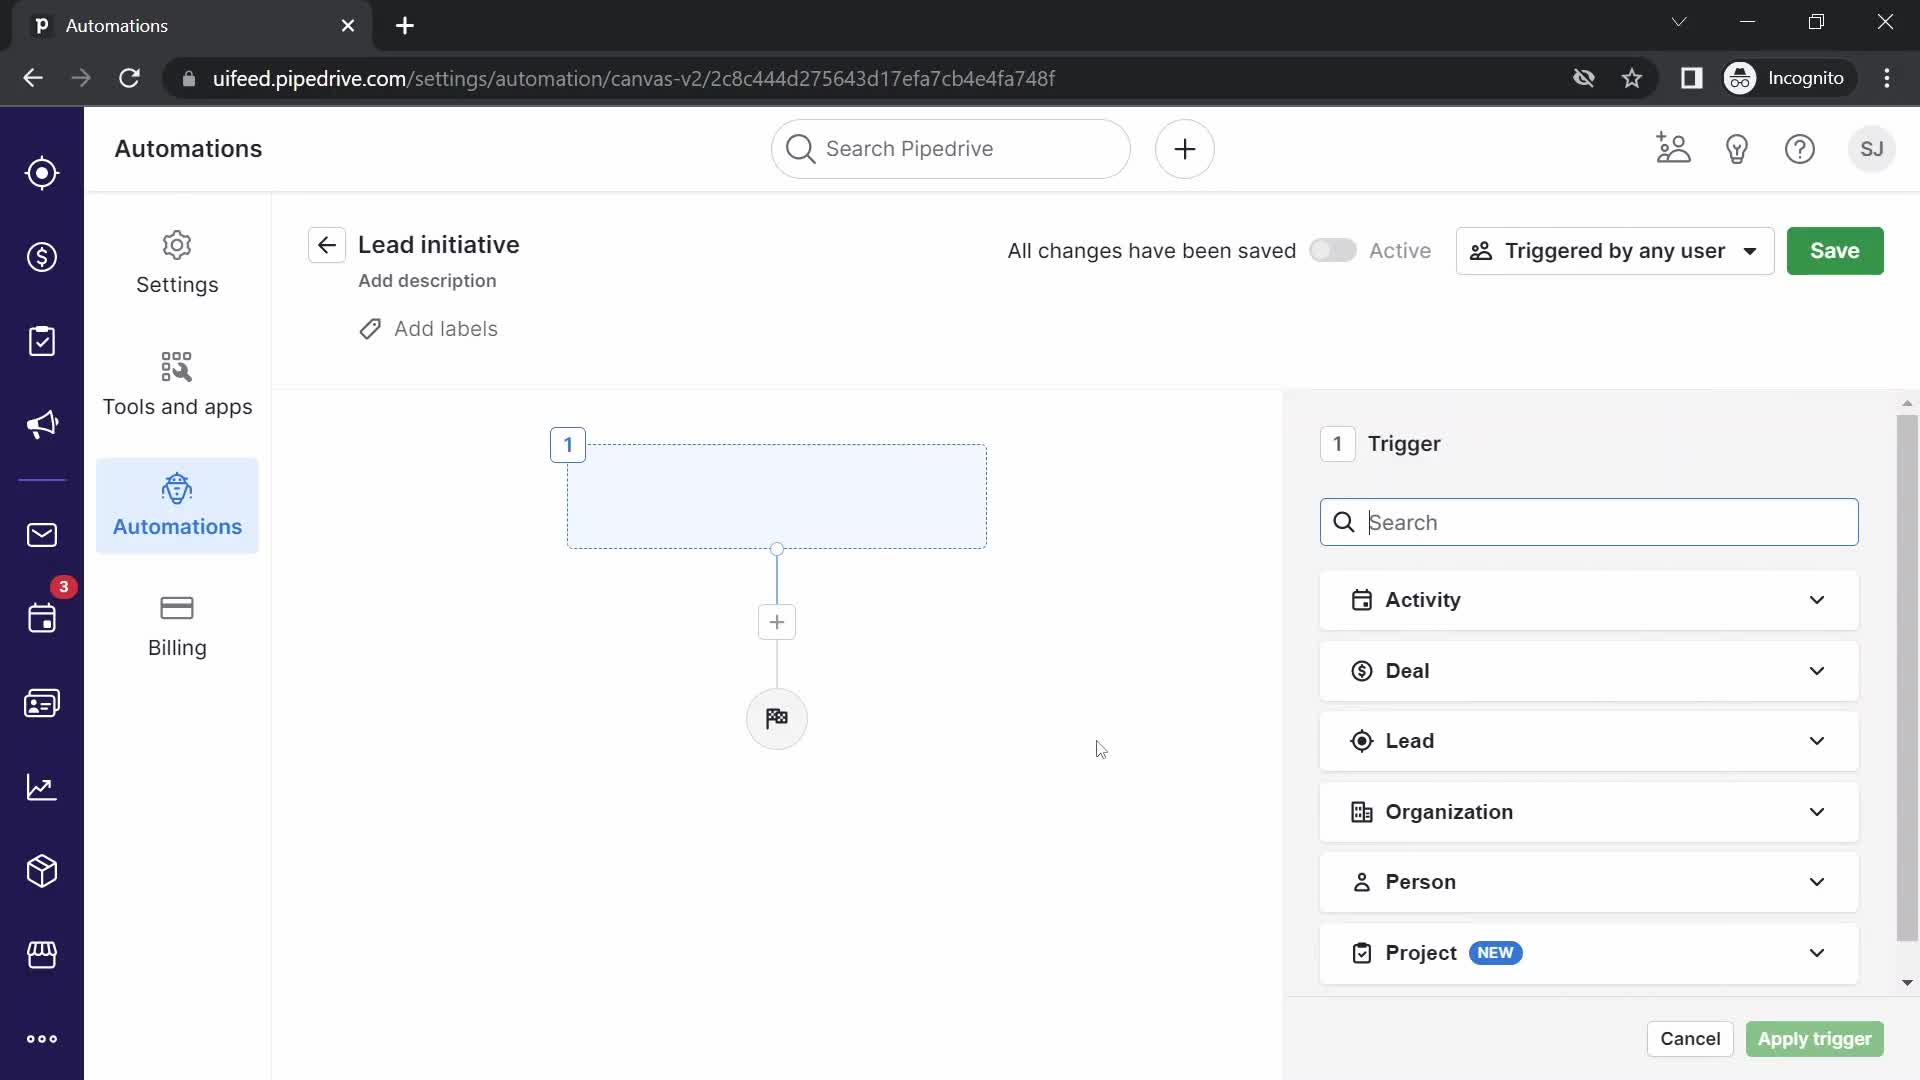Open the Triggered by any user dropdown
This screenshot has height=1080, width=1920.
[x=1615, y=251]
